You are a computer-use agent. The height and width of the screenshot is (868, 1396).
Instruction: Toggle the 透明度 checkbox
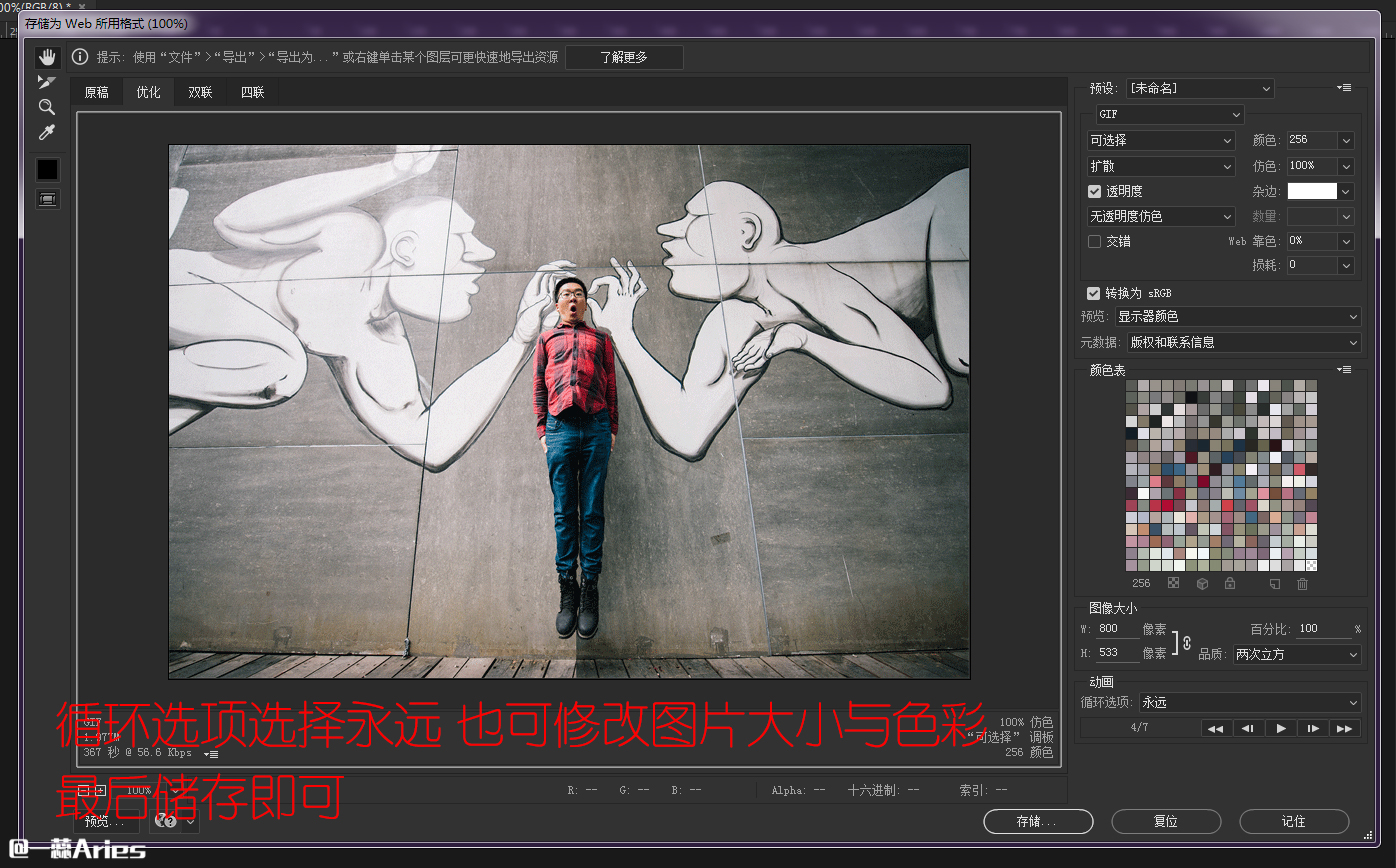pyautogui.click(x=1094, y=191)
